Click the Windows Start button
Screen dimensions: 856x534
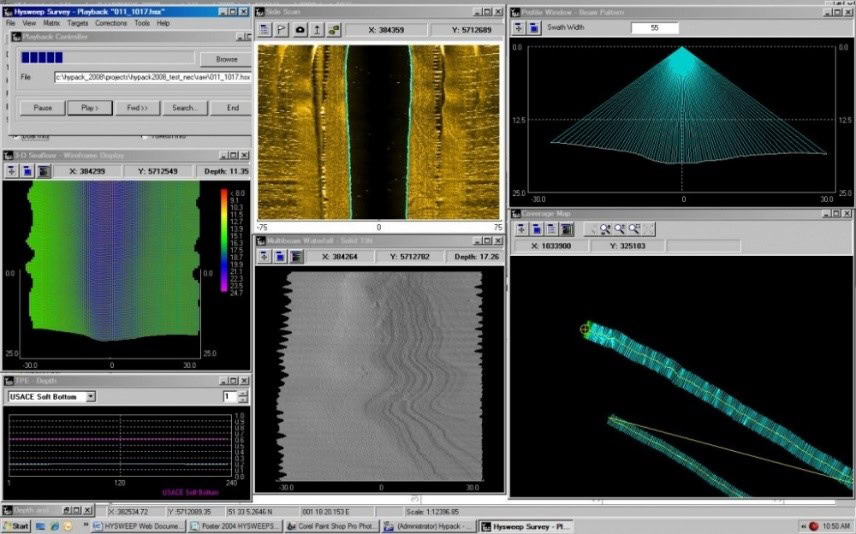coord(16,526)
